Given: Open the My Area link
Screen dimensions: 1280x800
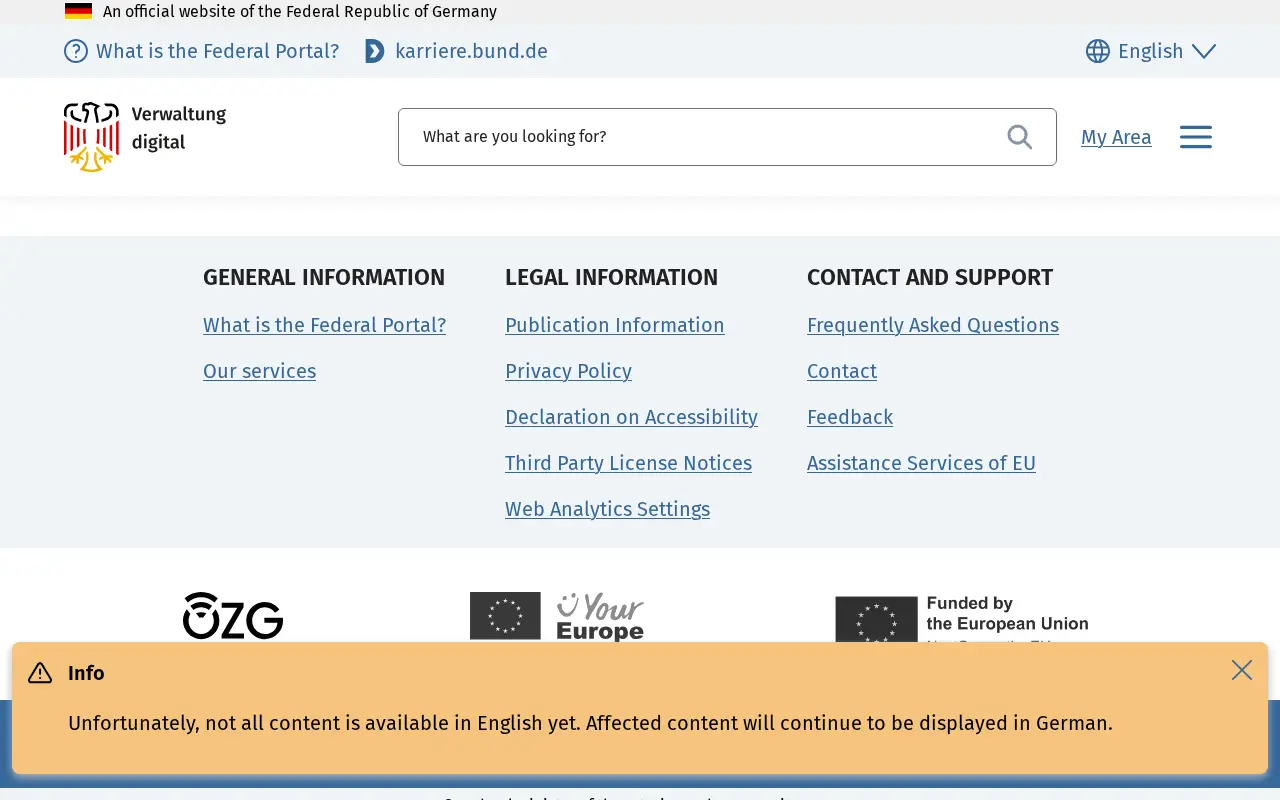Looking at the screenshot, I should tap(1116, 137).
